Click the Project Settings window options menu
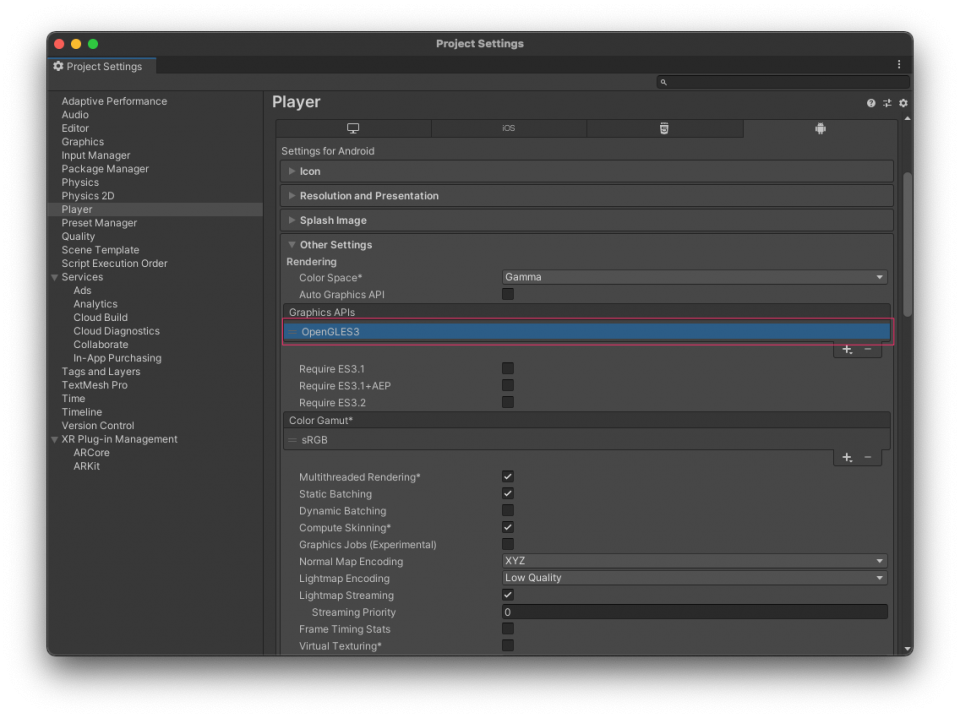The image size is (960, 718). tap(898, 63)
